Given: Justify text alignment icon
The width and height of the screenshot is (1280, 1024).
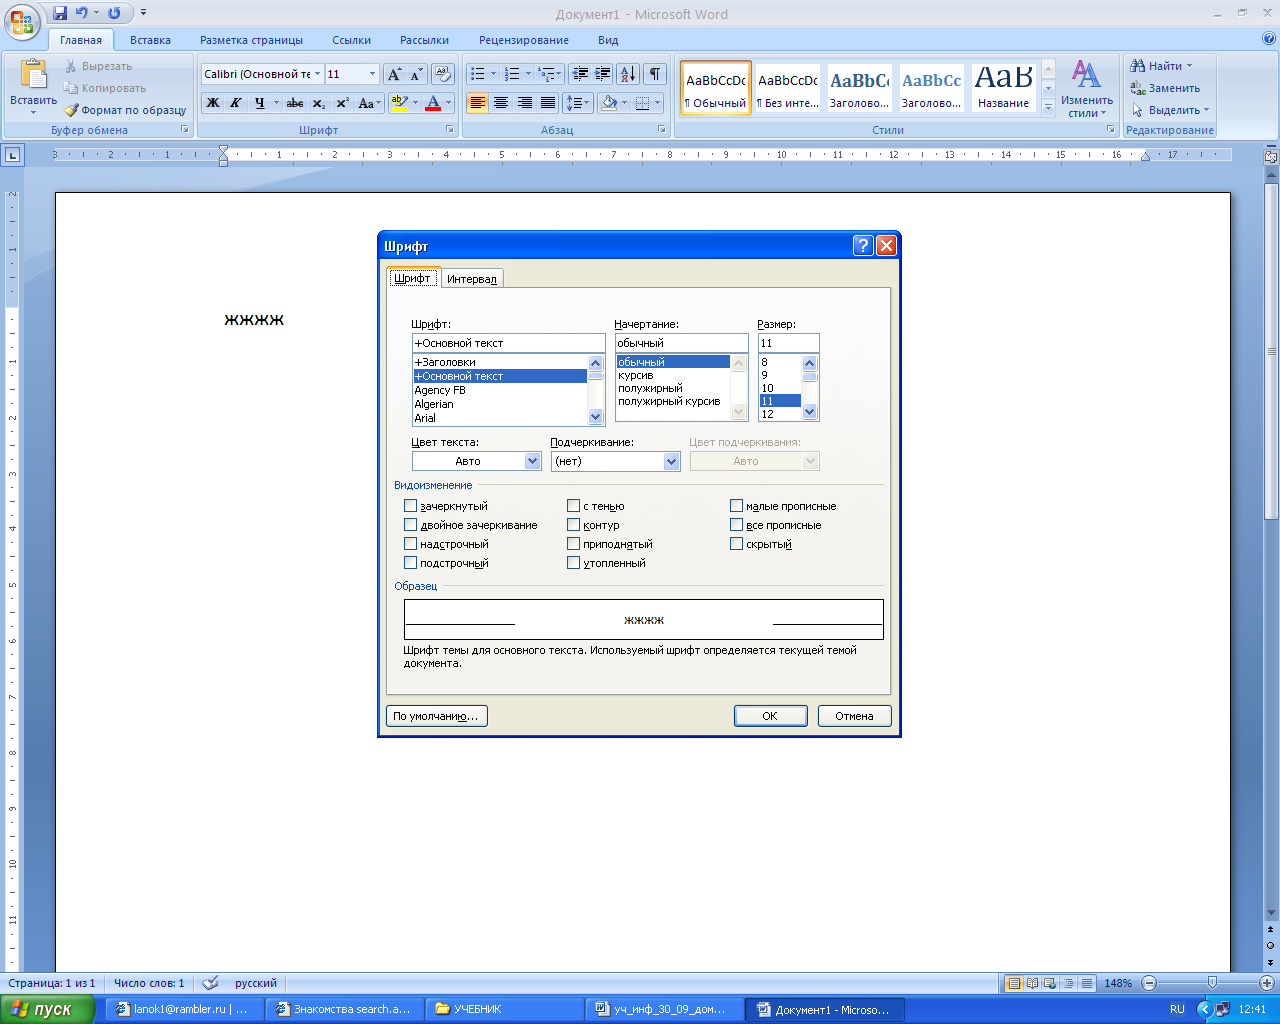Looking at the screenshot, I should coord(548,103).
